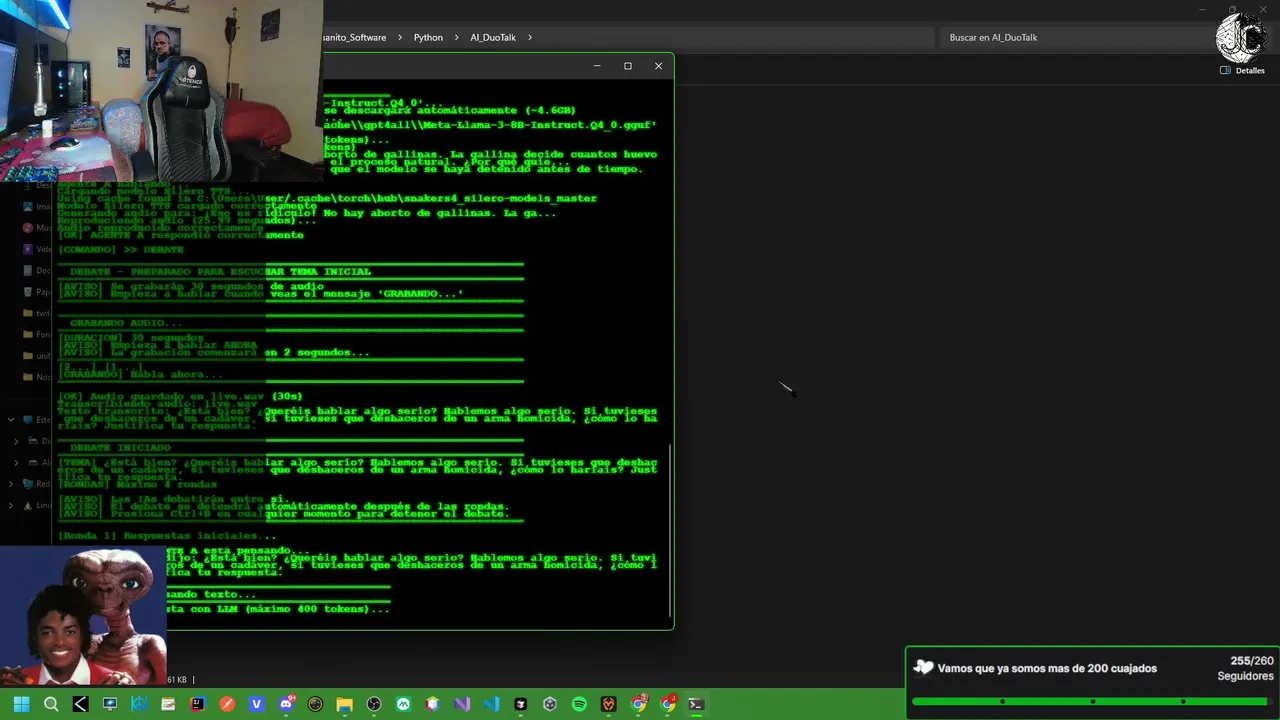Open the Música folder in Explorer sidebar
This screenshot has height=720, width=1280.
click(x=35, y=227)
